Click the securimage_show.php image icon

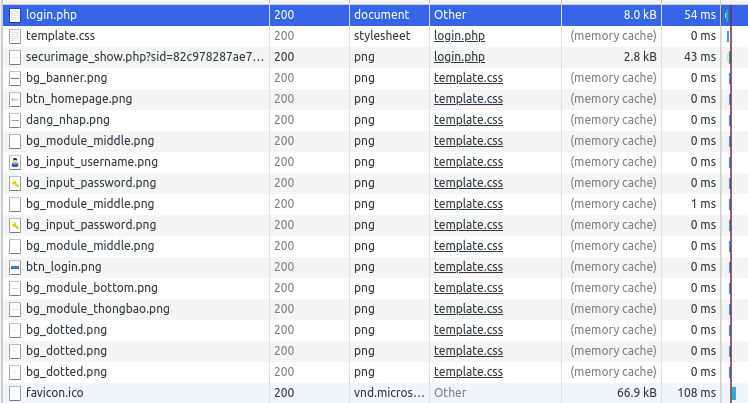click(15, 57)
